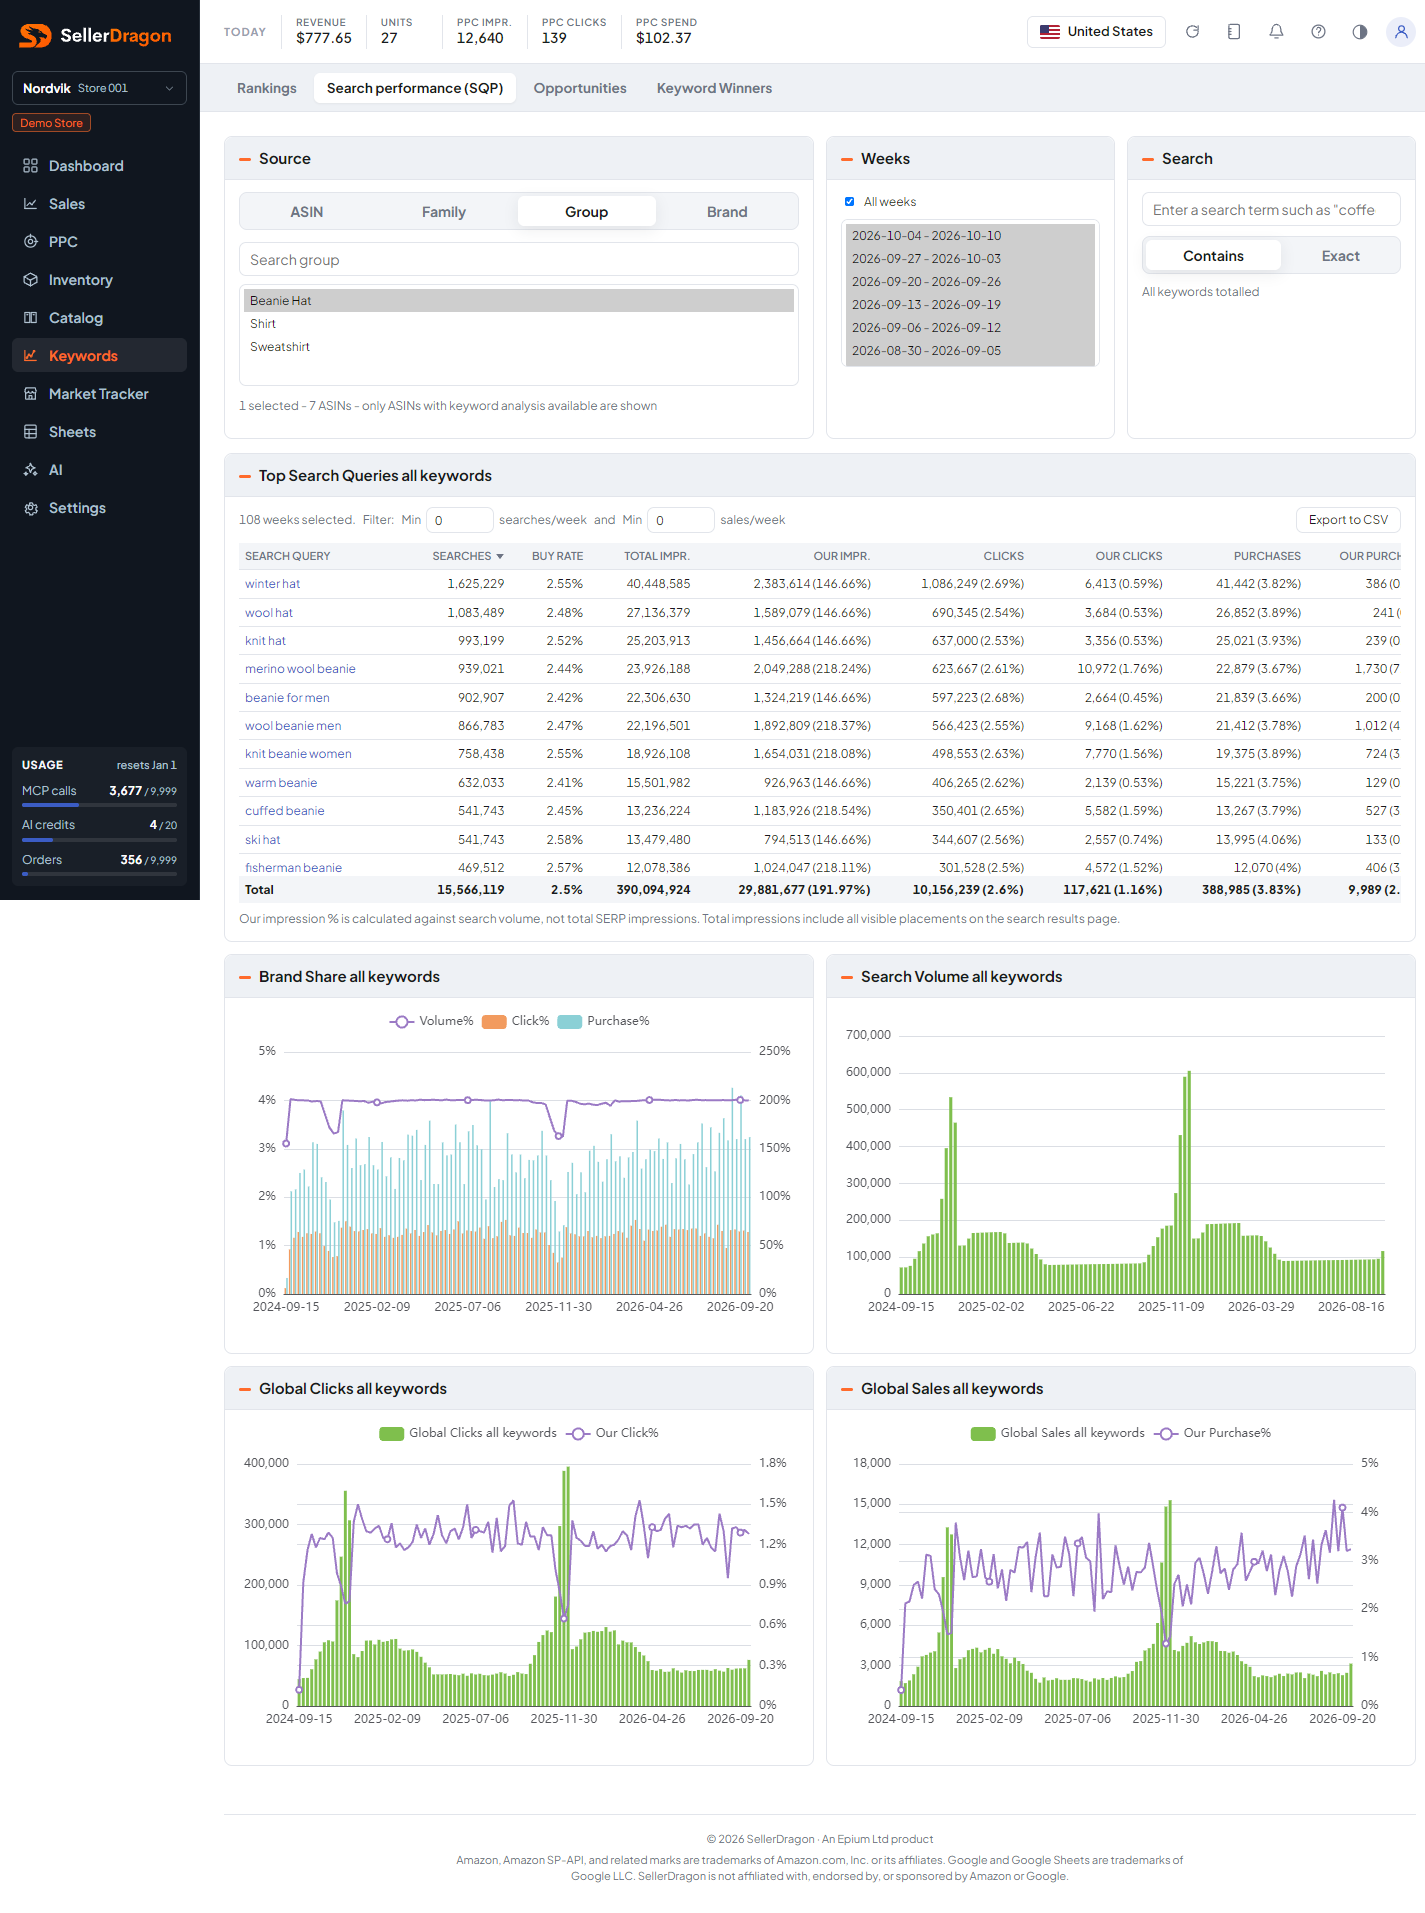Click Export to CSV button
This screenshot has width=1425, height=1913.
pyautogui.click(x=1348, y=520)
